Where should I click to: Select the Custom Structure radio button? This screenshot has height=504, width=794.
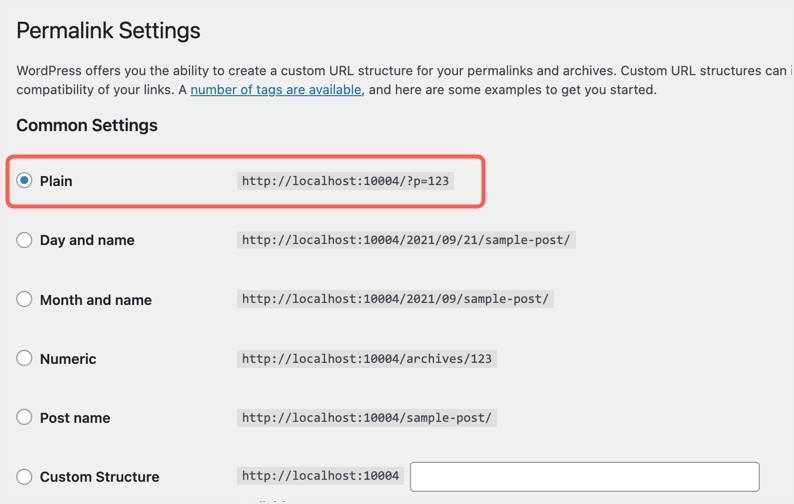tap(24, 476)
